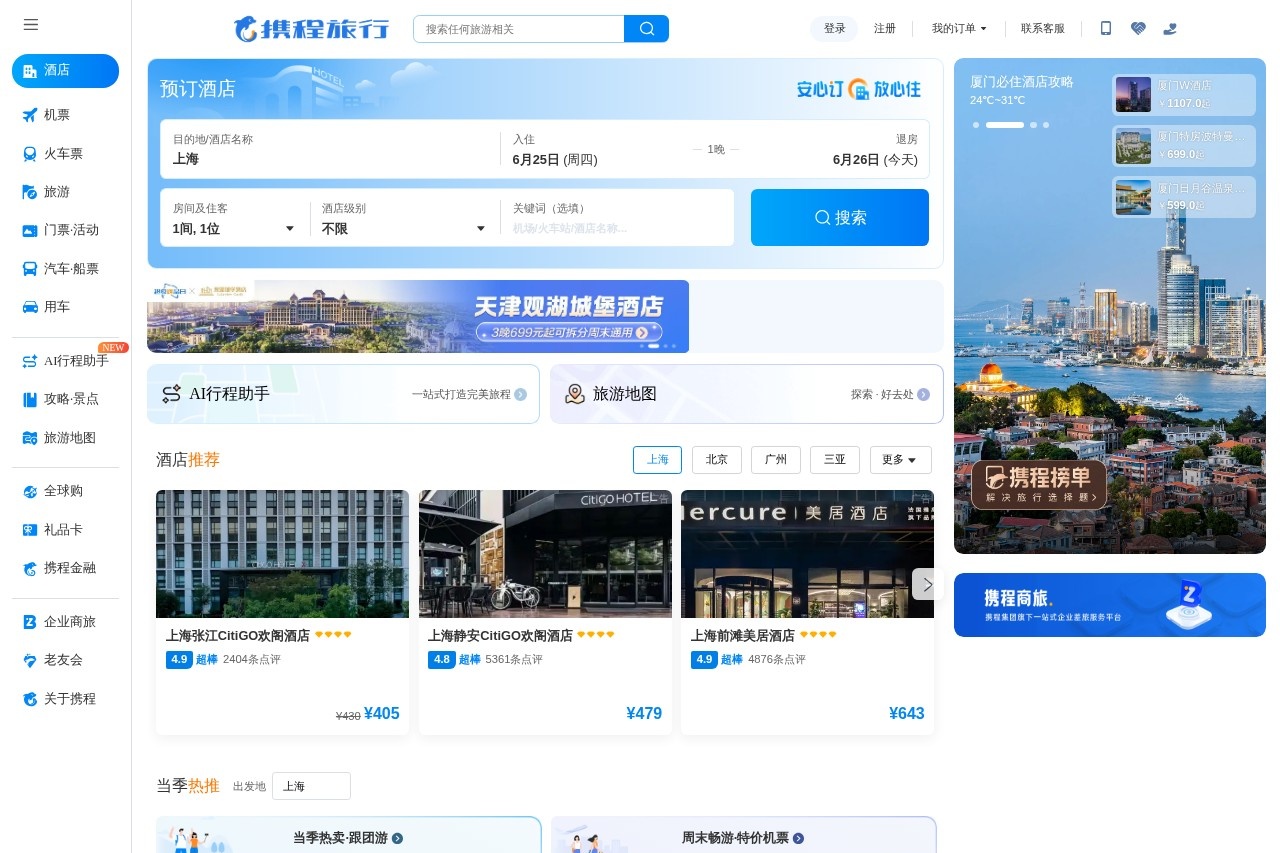Select the 机票 flights sidebar item
Viewport: 1280px width, 853px height.
click(65, 115)
